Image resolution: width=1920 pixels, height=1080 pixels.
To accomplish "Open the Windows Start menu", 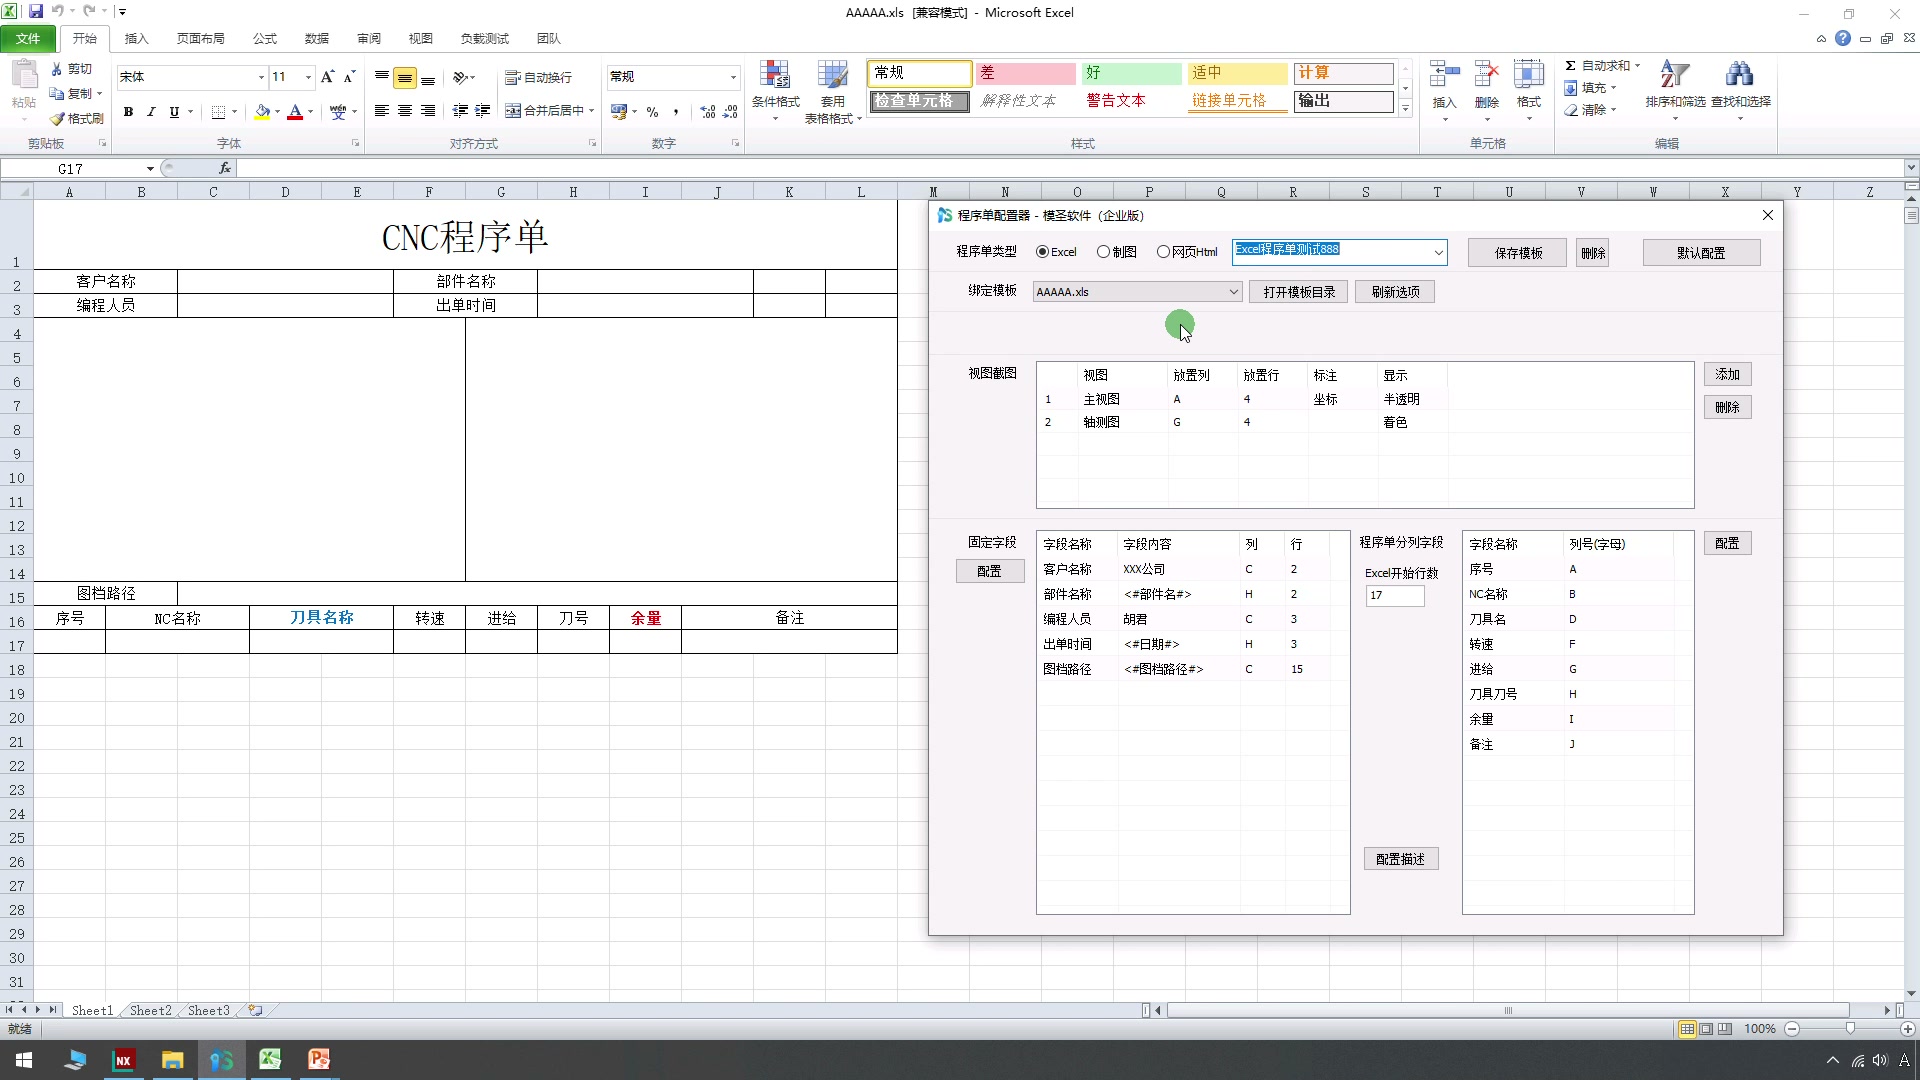I will [x=24, y=1060].
